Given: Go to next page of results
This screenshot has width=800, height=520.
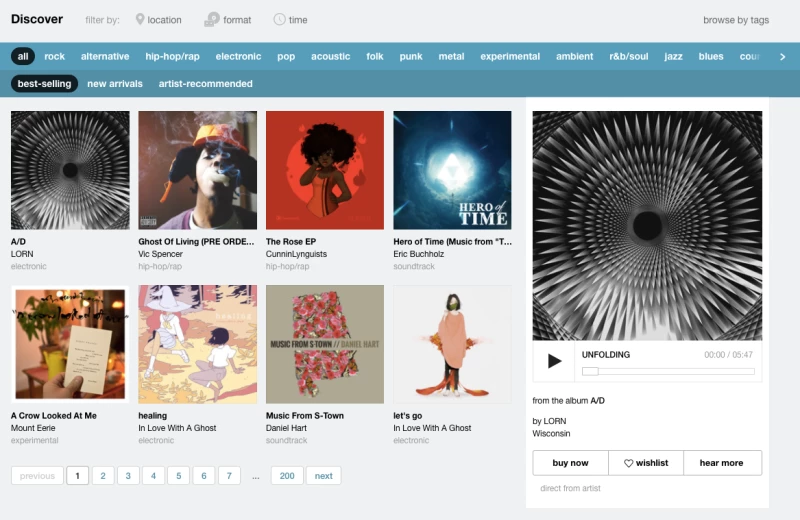Looking at the screenshot, I should tap(323, 476).
